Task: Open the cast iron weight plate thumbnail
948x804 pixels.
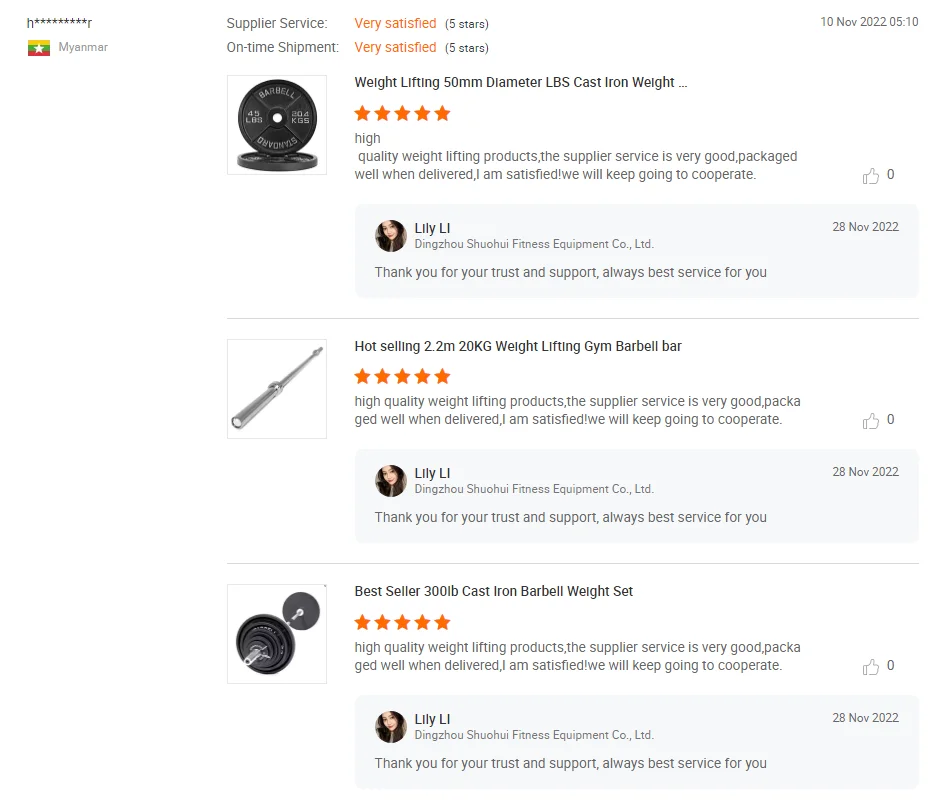Action: (x=277, y=125)
